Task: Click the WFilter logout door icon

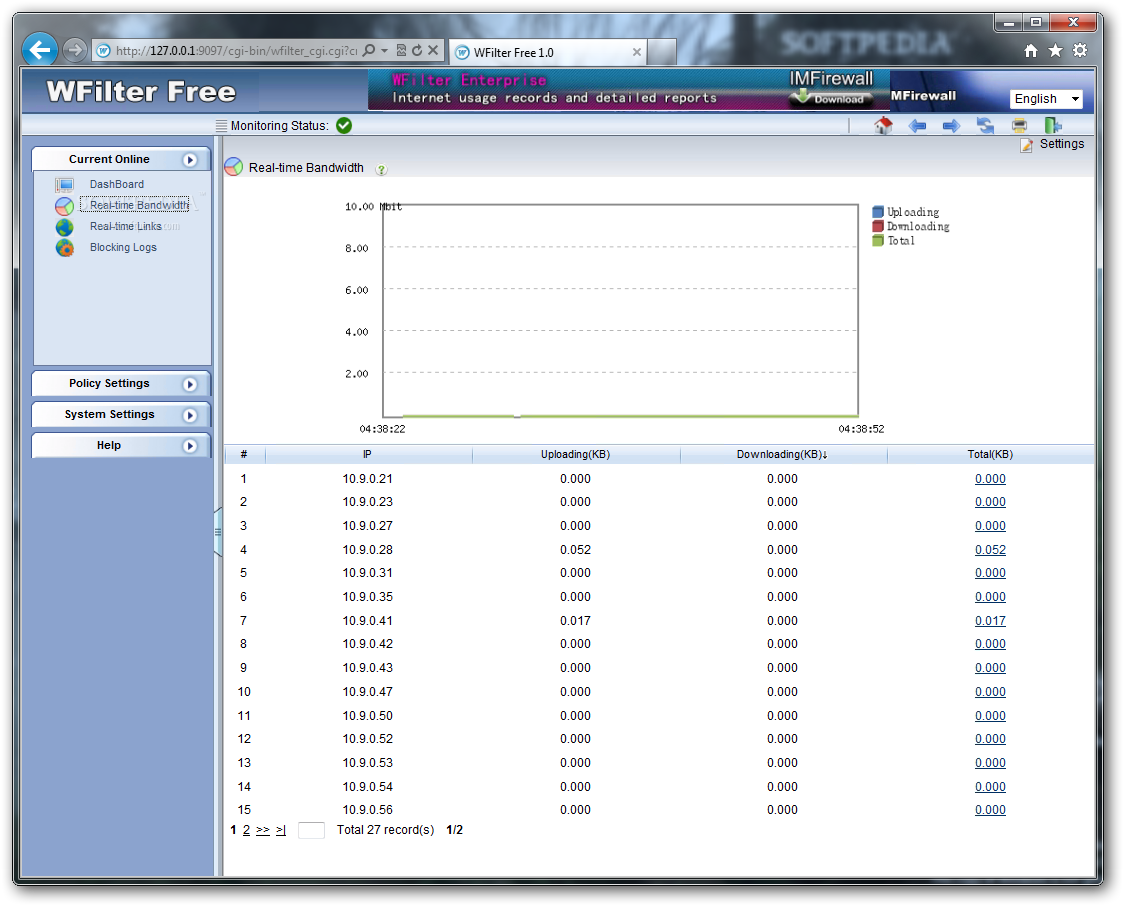Action: point(1052,126)
